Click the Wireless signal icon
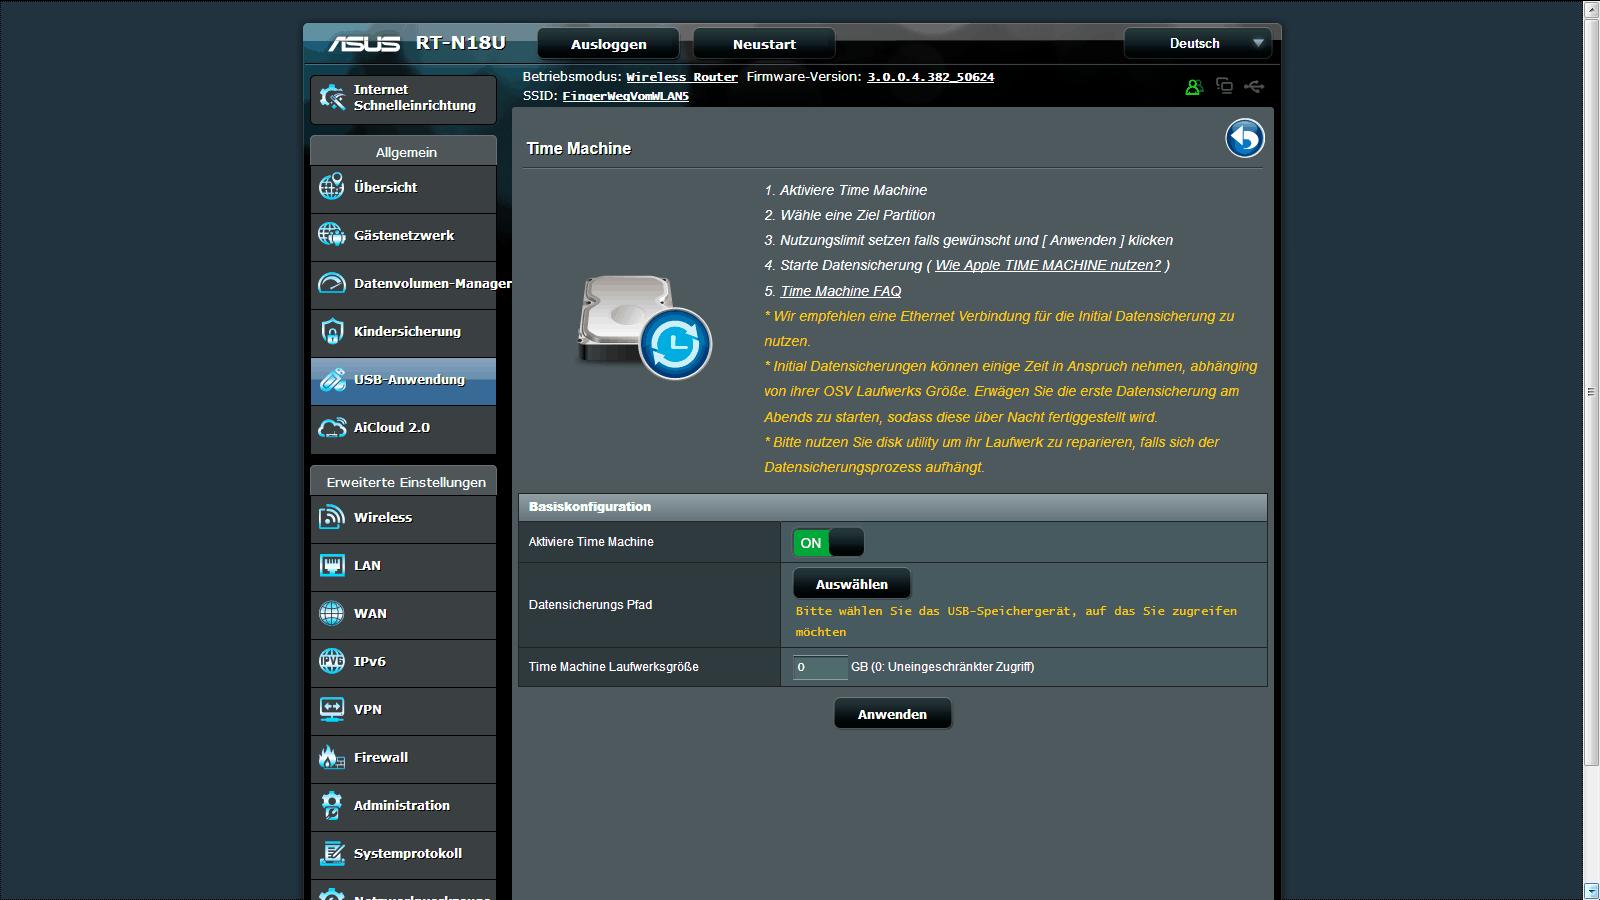 (332, 517)
